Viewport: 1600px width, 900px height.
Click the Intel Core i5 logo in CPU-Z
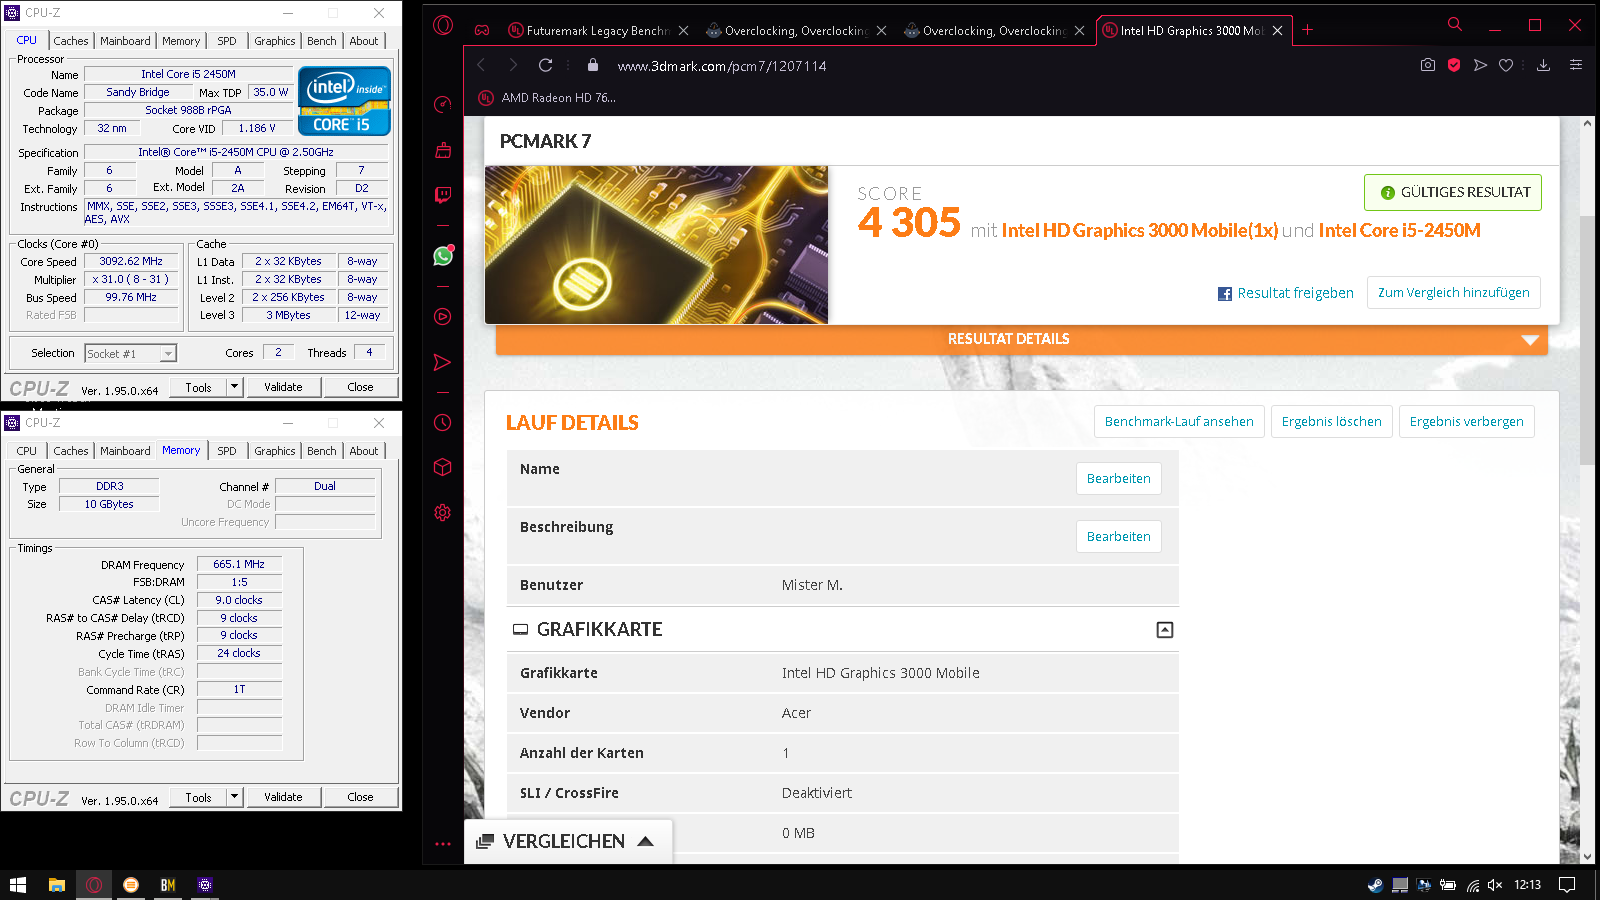point(344,101)
